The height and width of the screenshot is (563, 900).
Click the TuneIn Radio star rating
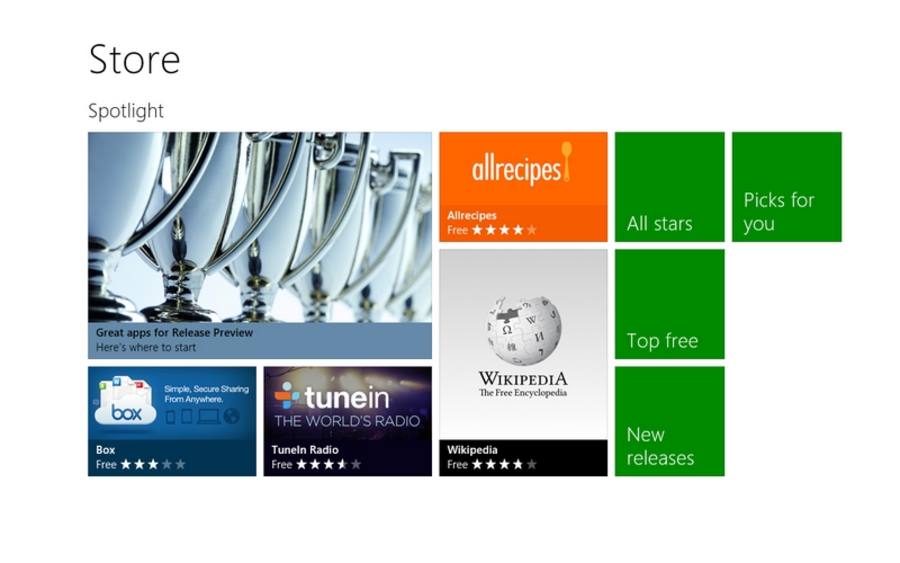pyautogui.click(x=328, y=464)
